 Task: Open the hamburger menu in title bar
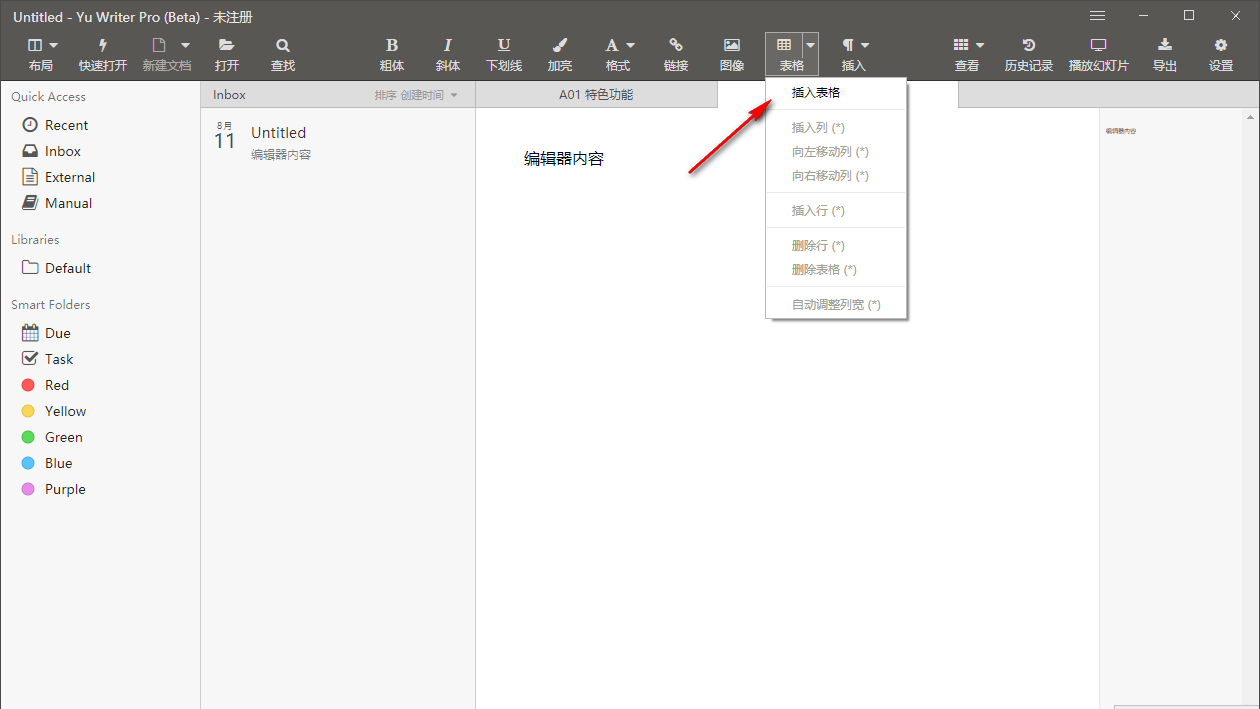pos(1097,16)
